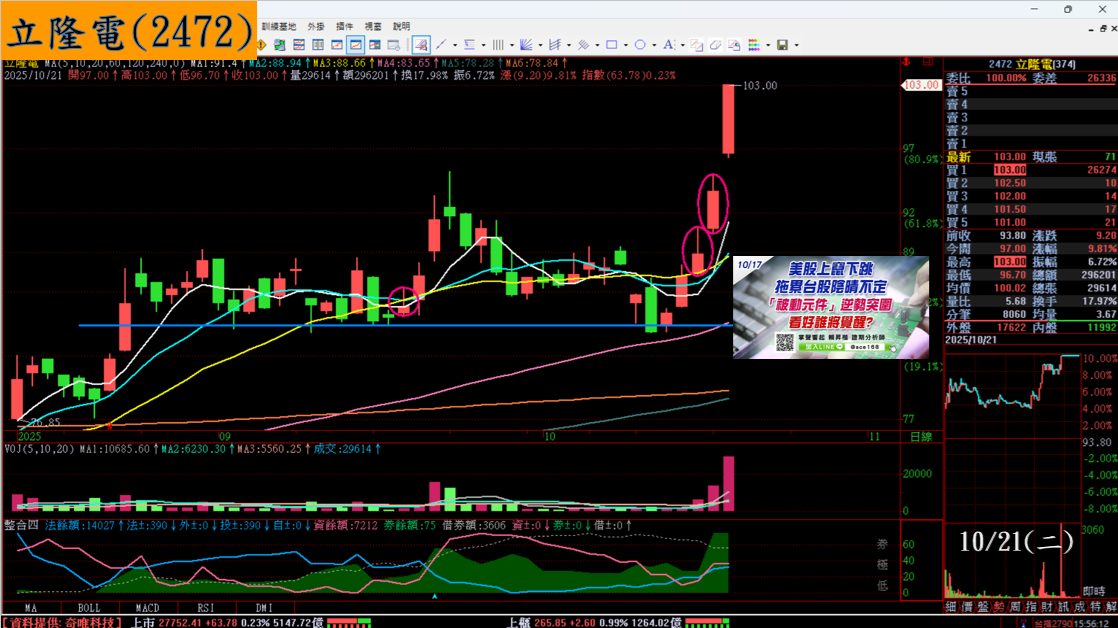This screenshot has width=1118, height=628.
Task: Click the 整合四 indicator panel label
Action: (21, 525)
